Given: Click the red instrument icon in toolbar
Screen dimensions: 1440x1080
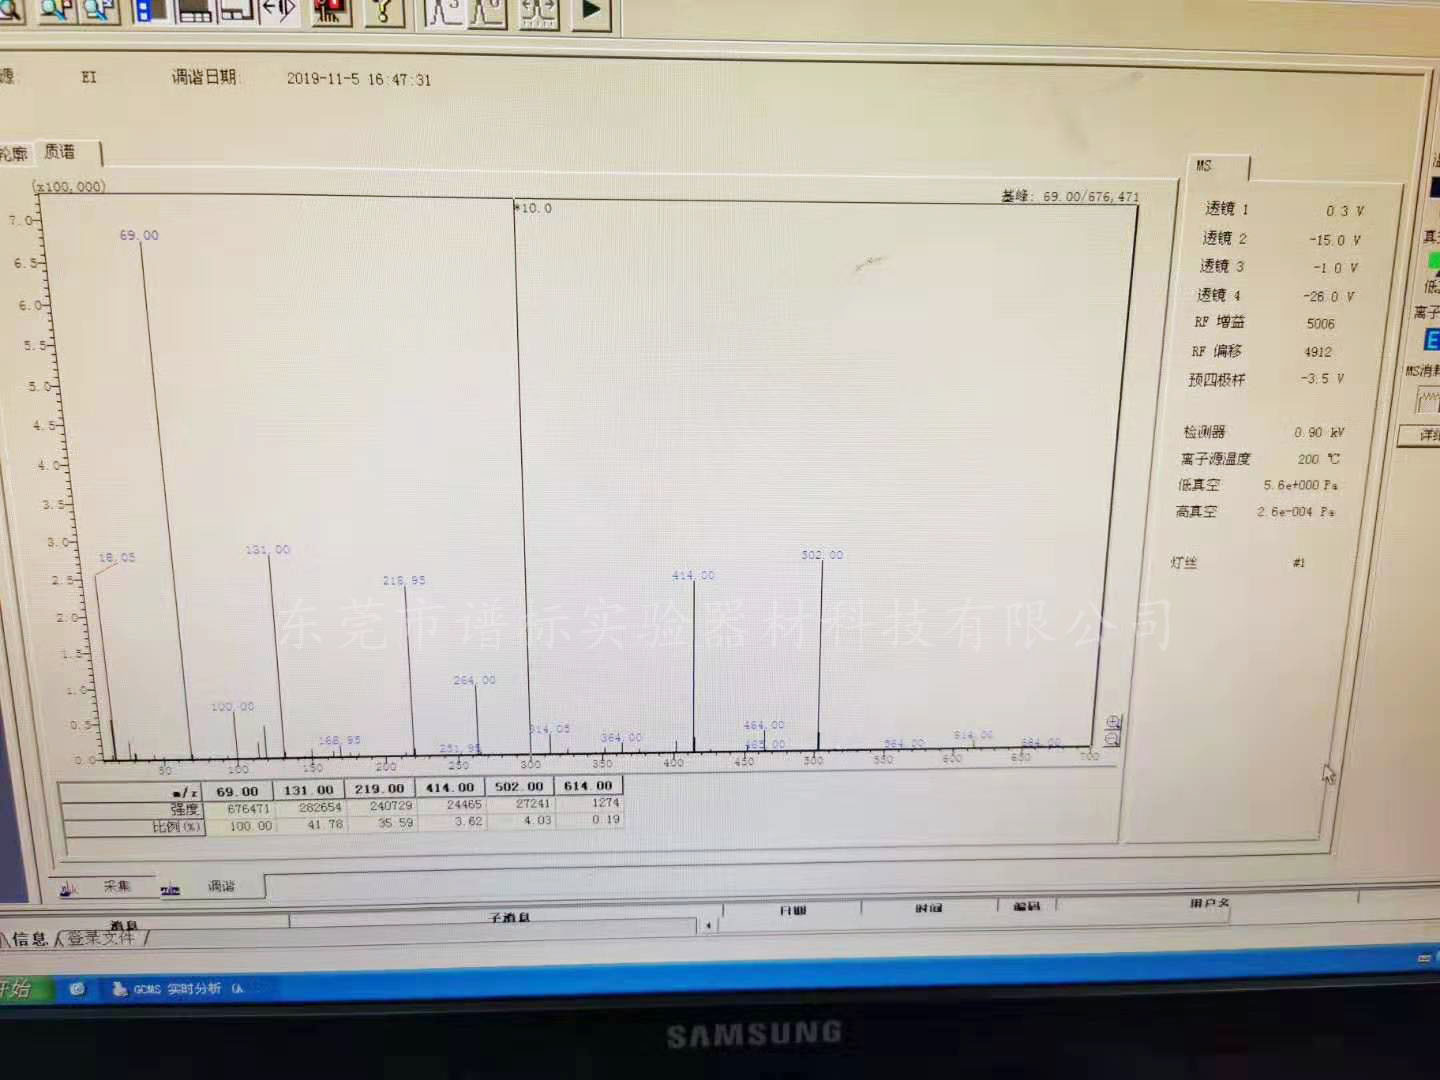Looking at the screenshot, I should coord(331,12).
